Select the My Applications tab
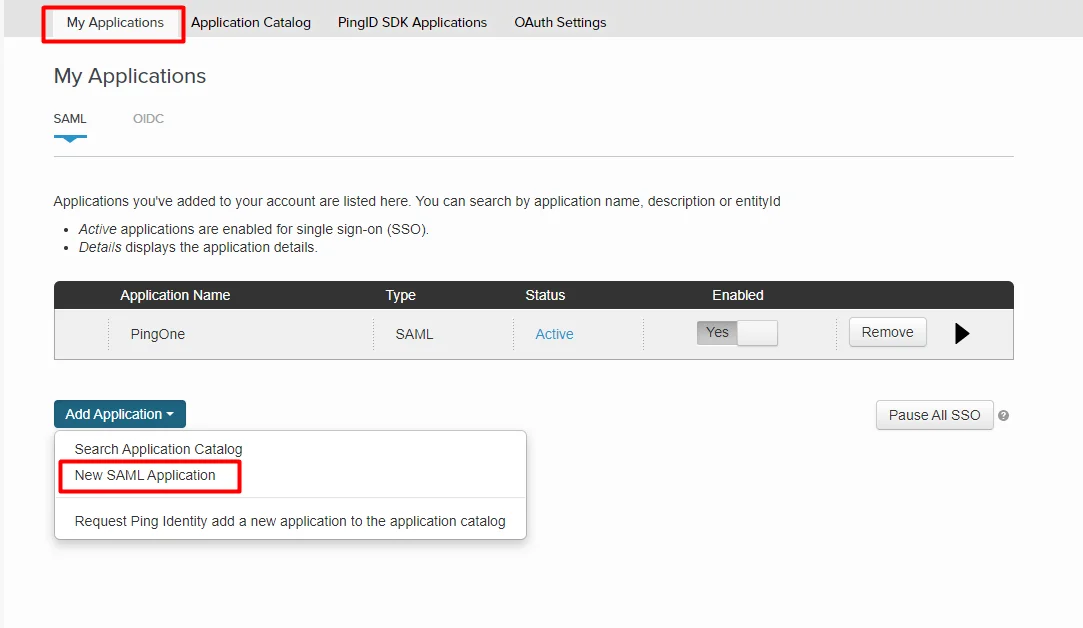This screenshot has width=1083, height=628. coord(113,21)
